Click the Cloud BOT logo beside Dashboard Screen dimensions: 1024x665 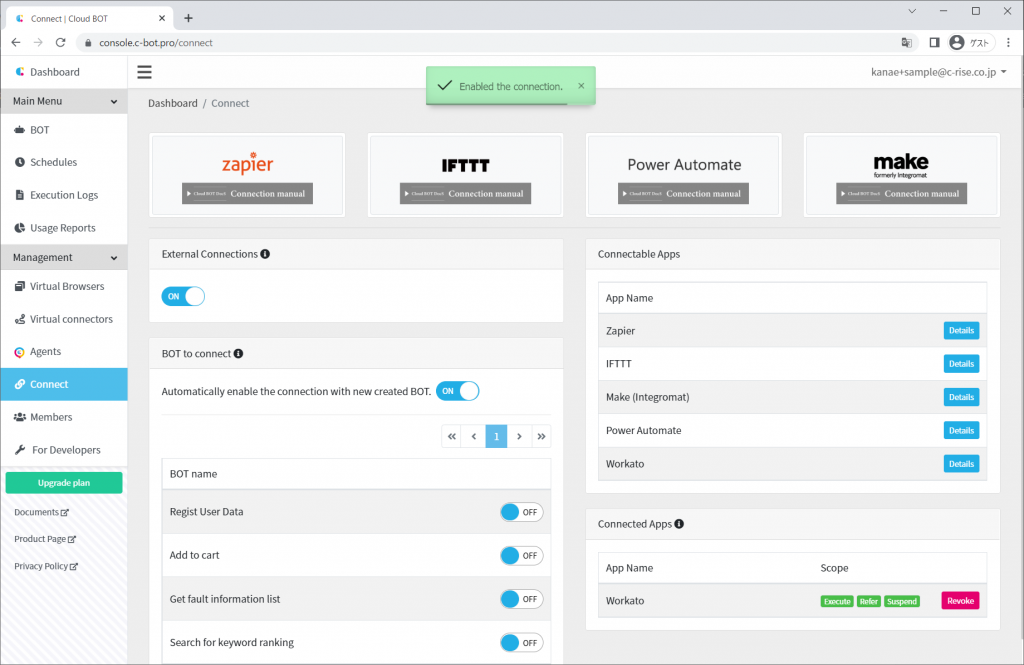click(20, 72)
